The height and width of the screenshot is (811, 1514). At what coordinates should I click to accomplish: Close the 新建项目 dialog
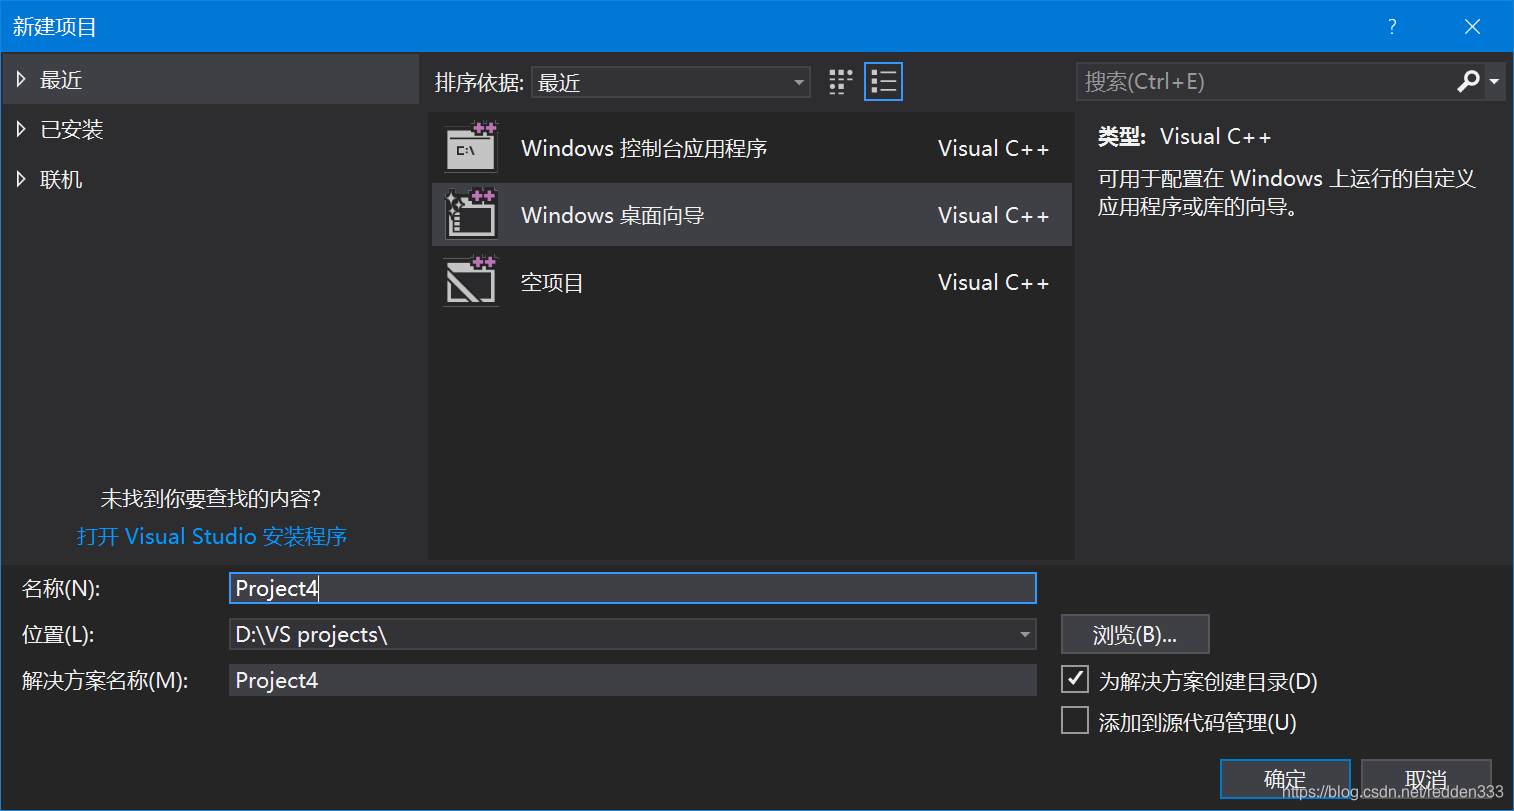pos(1472,27)
